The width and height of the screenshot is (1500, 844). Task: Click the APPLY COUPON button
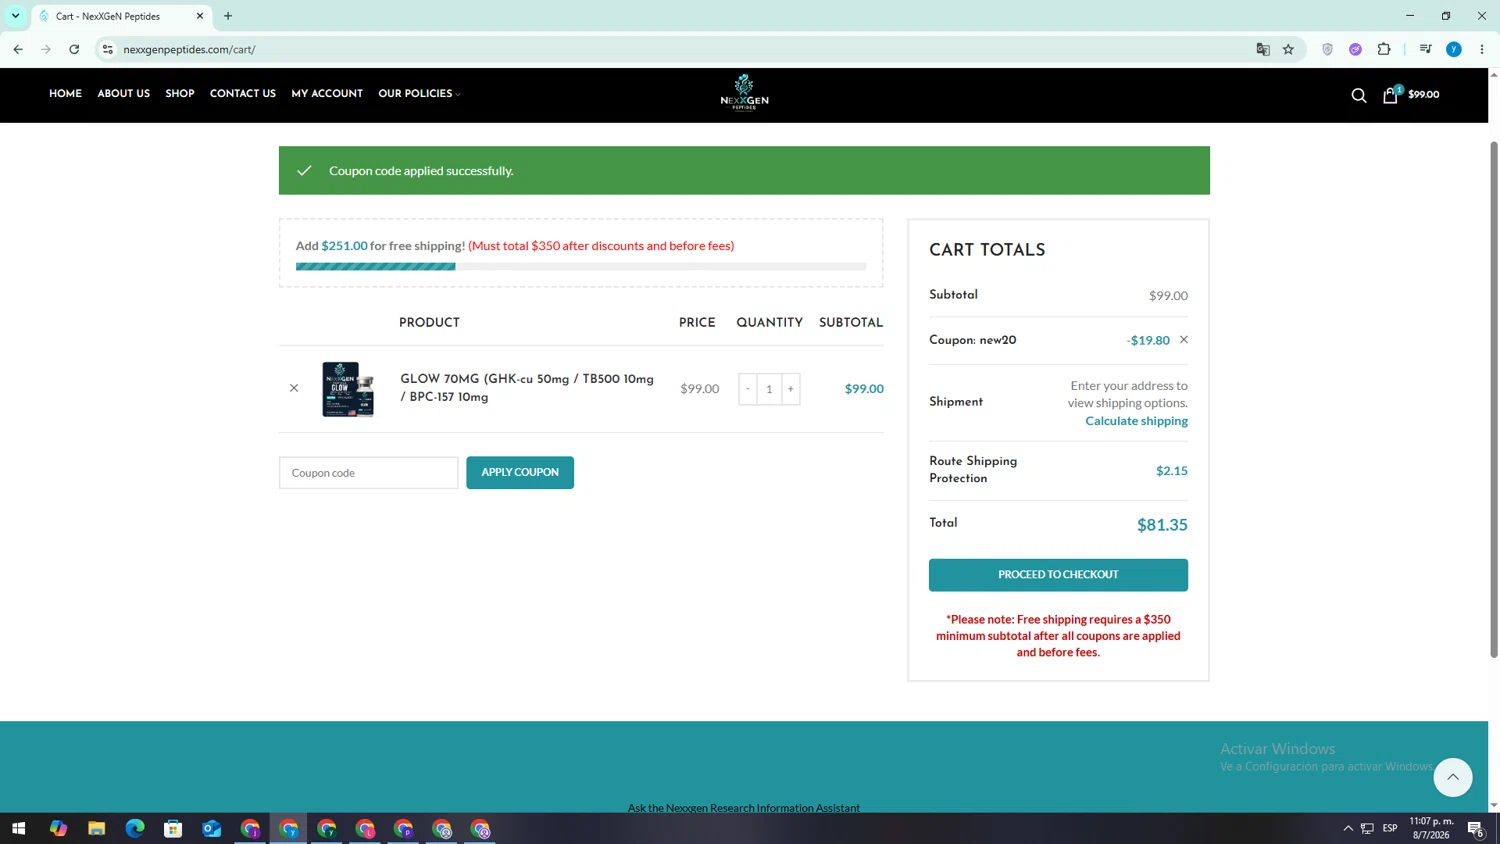[520, 472]
